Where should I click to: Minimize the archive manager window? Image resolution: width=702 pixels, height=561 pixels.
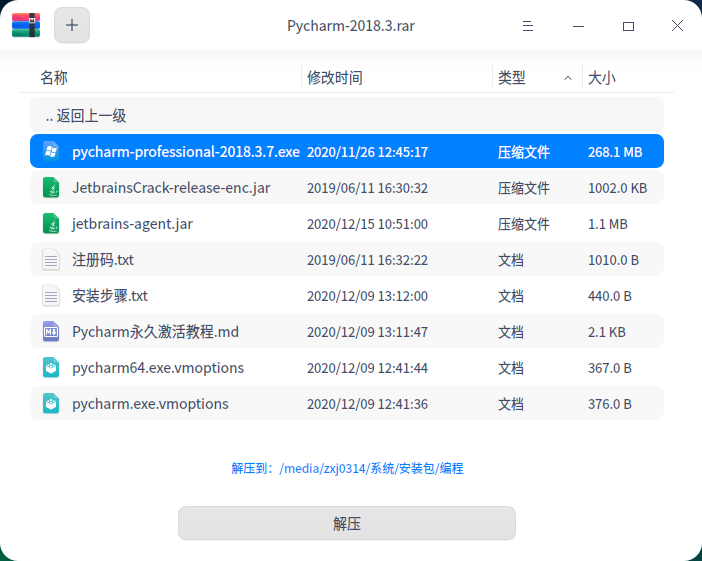coord(578,26)
